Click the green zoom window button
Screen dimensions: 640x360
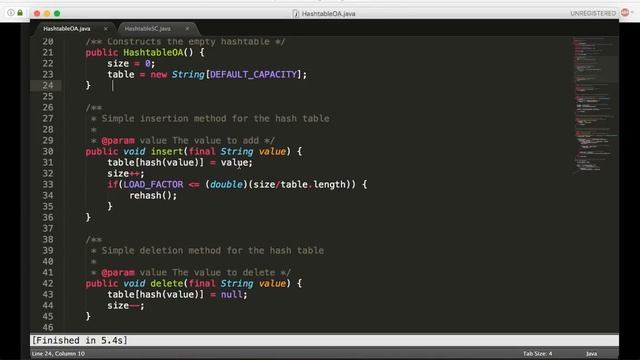57,13
